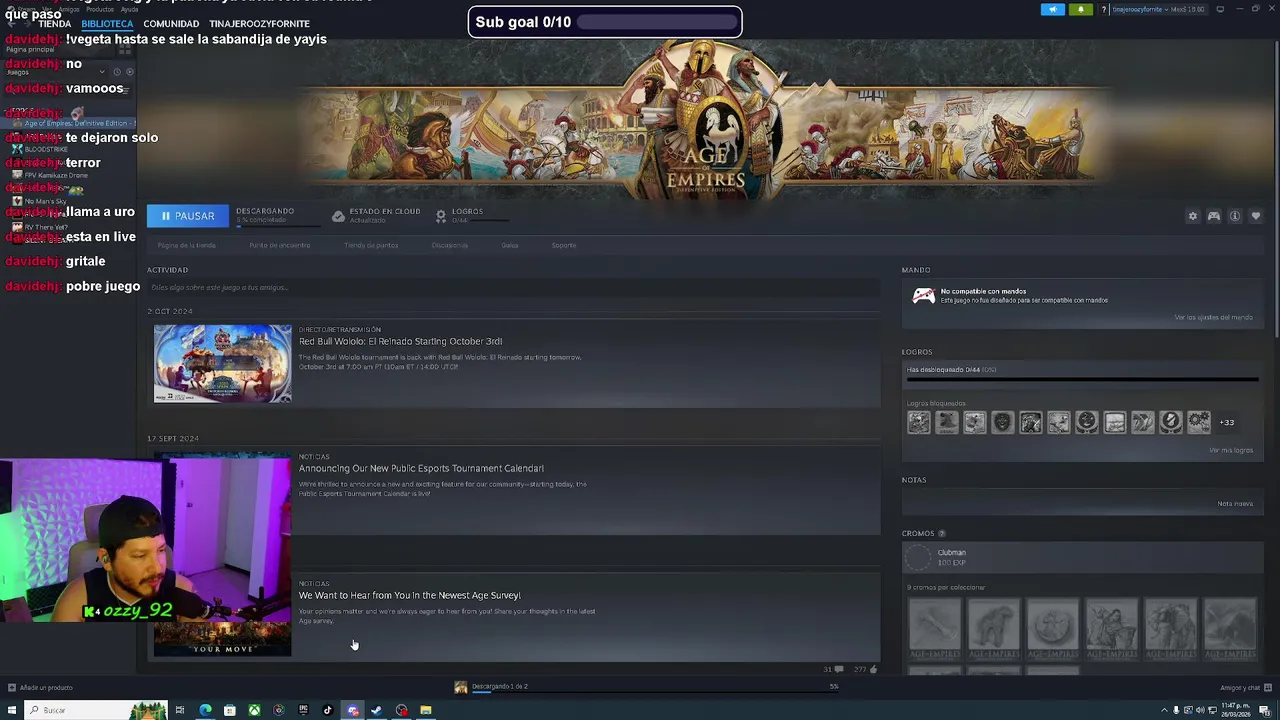Open Task View on the taskbar
Screen dimensions: 1280x720
(x=180, y=710)
